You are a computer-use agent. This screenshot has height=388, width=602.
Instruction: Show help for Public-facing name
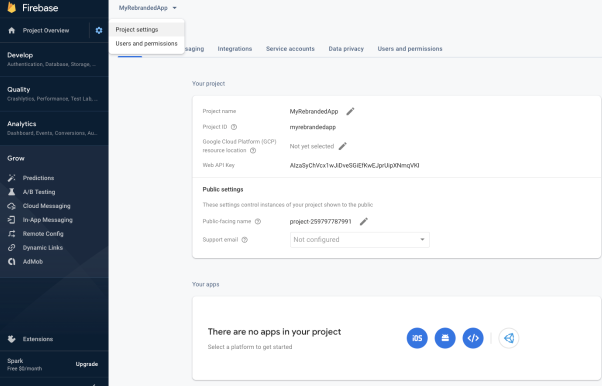pyautogui.click(x=258, y=221)
